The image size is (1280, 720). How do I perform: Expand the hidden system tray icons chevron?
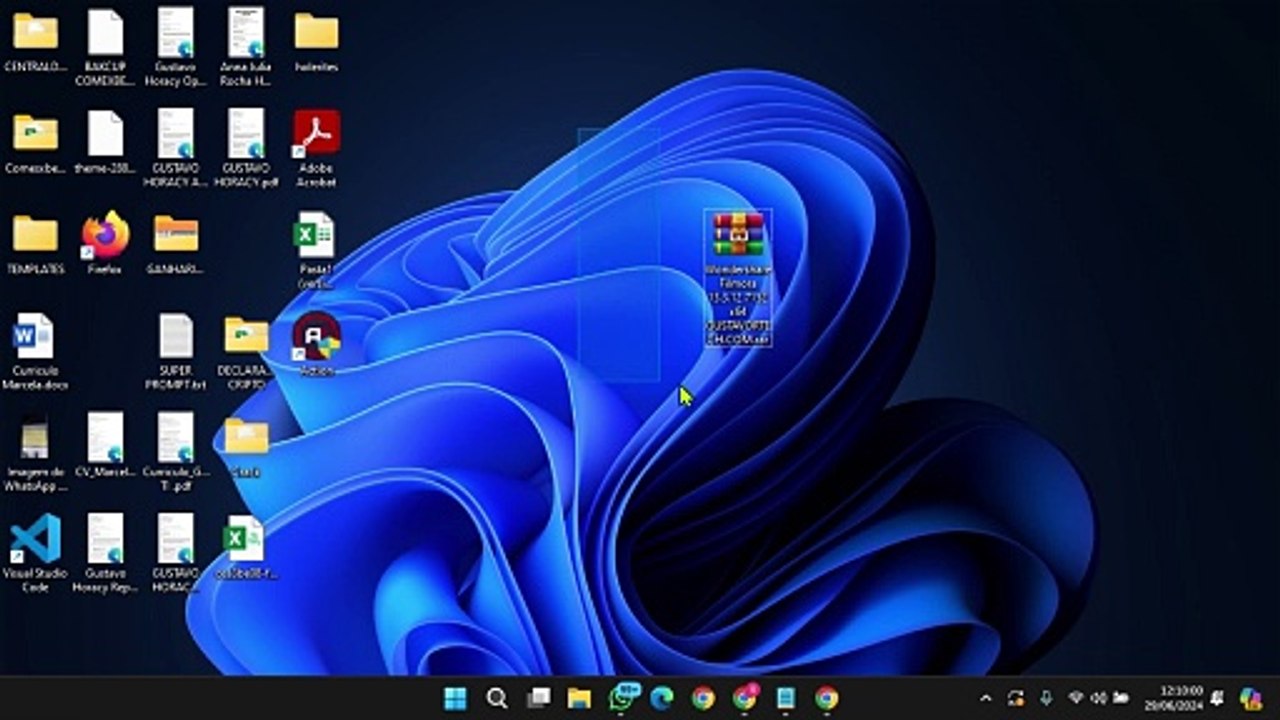click(986, 698)
